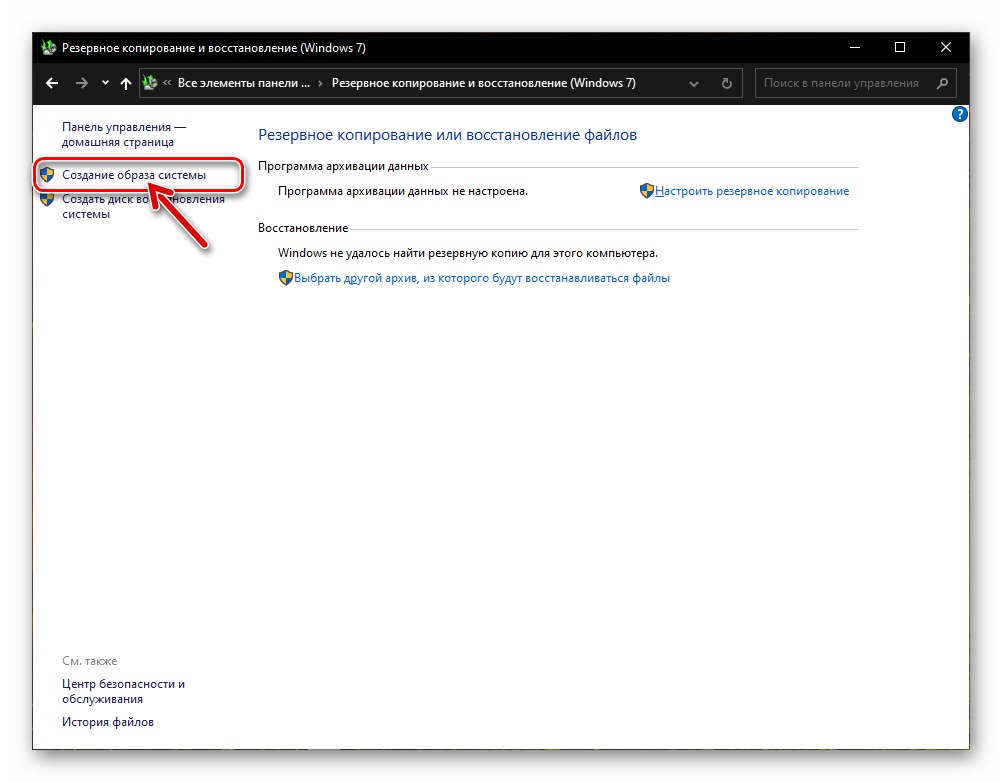The image size is (1002, 782).
Task: Open "История файлов" link
Action: (108, 722)
